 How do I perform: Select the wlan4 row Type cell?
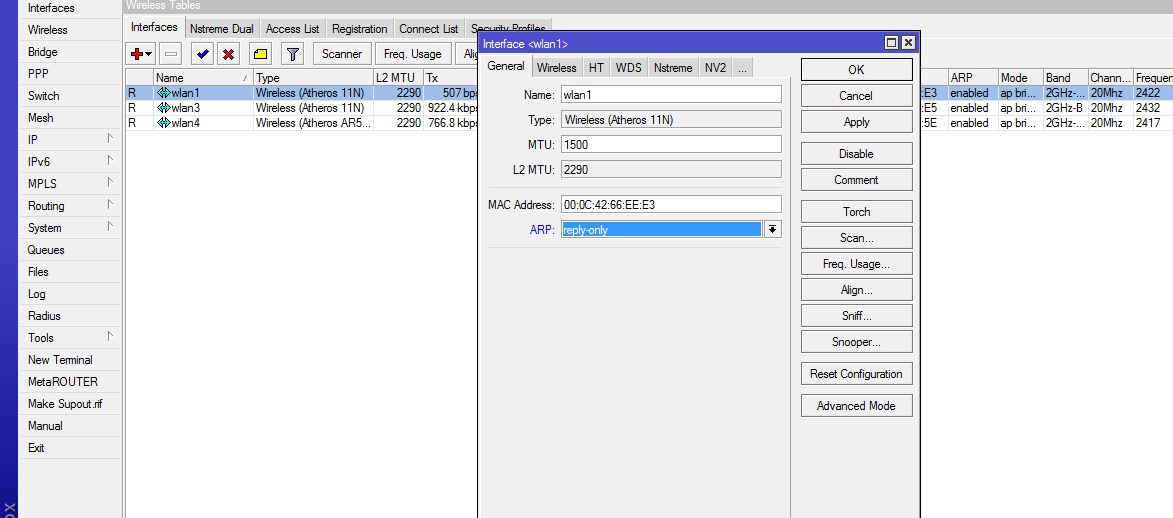click(x=313, y=123)
